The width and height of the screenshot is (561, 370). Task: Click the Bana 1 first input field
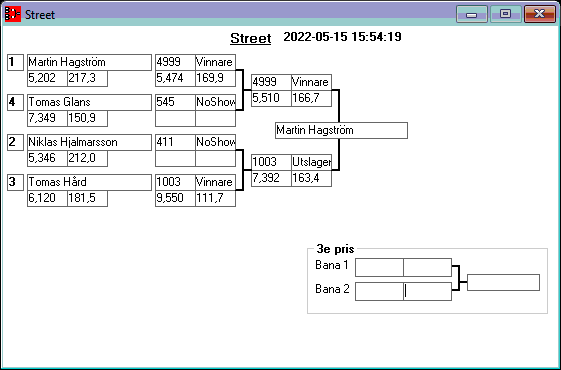point(379,267)
